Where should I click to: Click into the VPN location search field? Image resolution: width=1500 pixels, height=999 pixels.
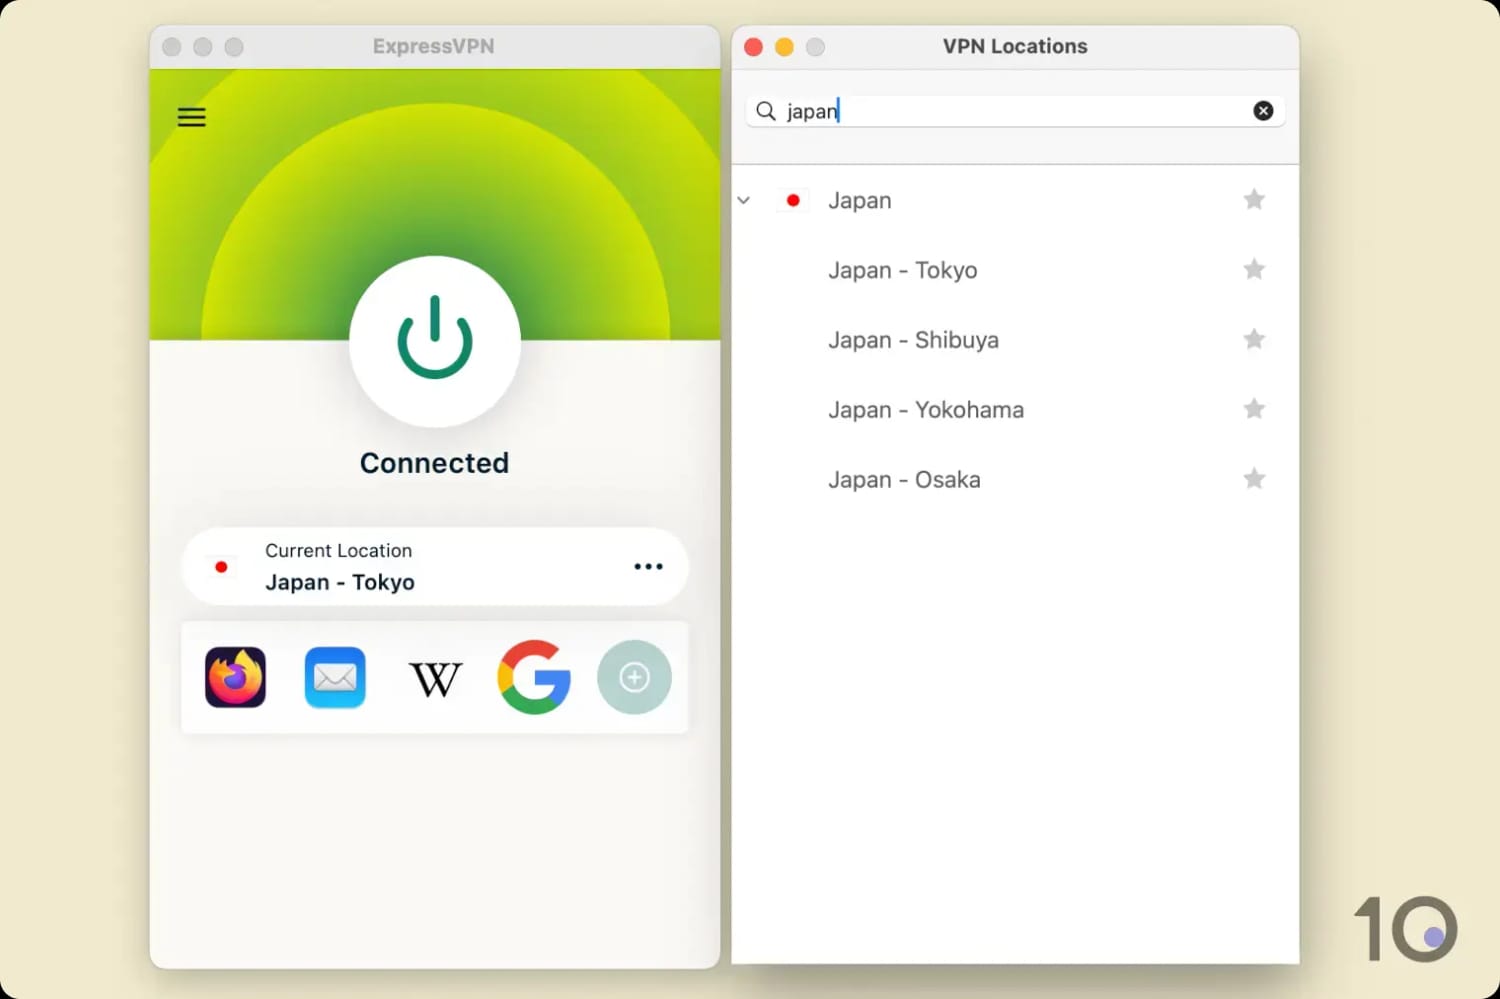pyautogui.click(x=1015, y=111)
